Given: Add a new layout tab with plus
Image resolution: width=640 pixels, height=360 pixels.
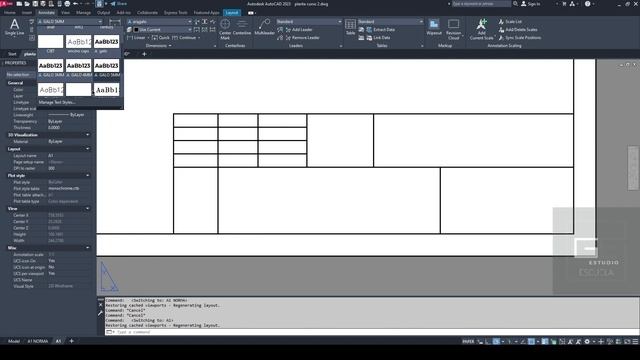Looking at the screenshot, I should pyautogui.click(x=71, y=341).
